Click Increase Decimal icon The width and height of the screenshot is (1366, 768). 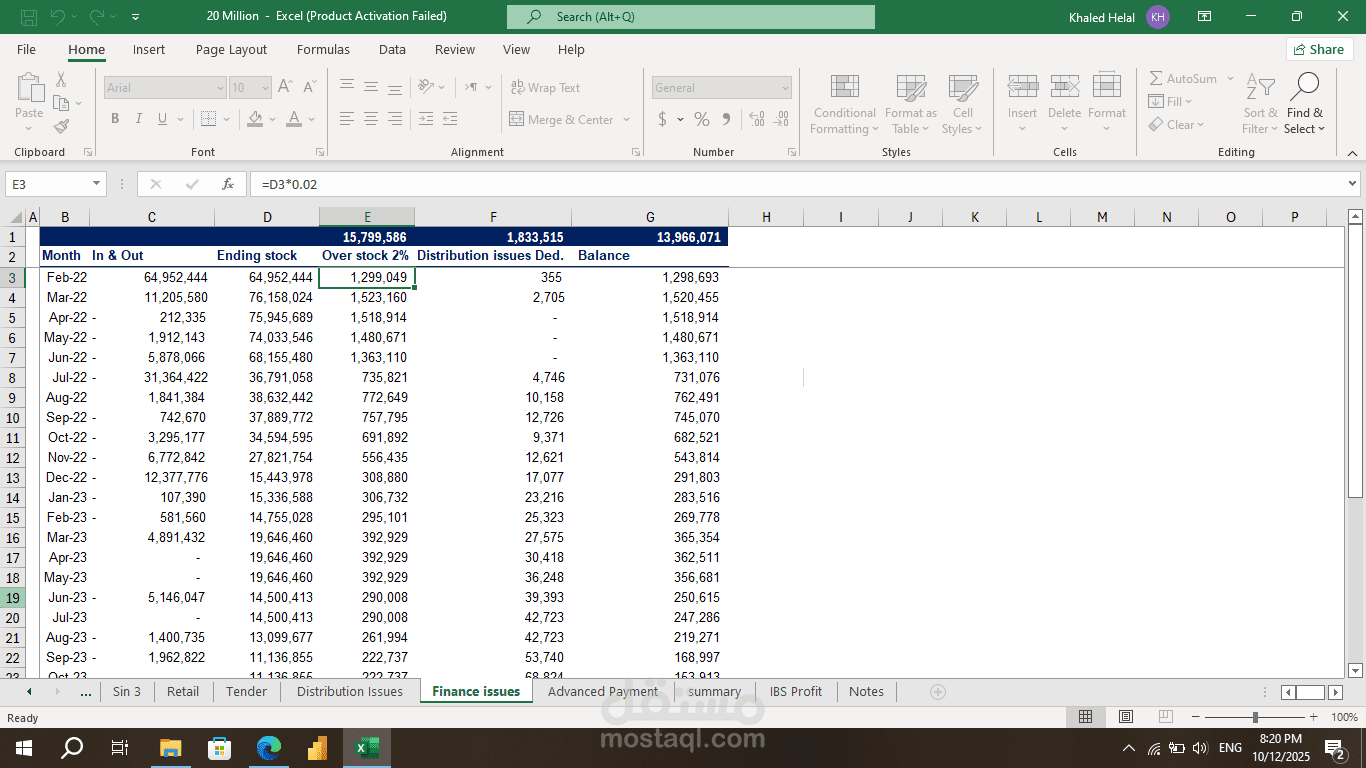757,119
